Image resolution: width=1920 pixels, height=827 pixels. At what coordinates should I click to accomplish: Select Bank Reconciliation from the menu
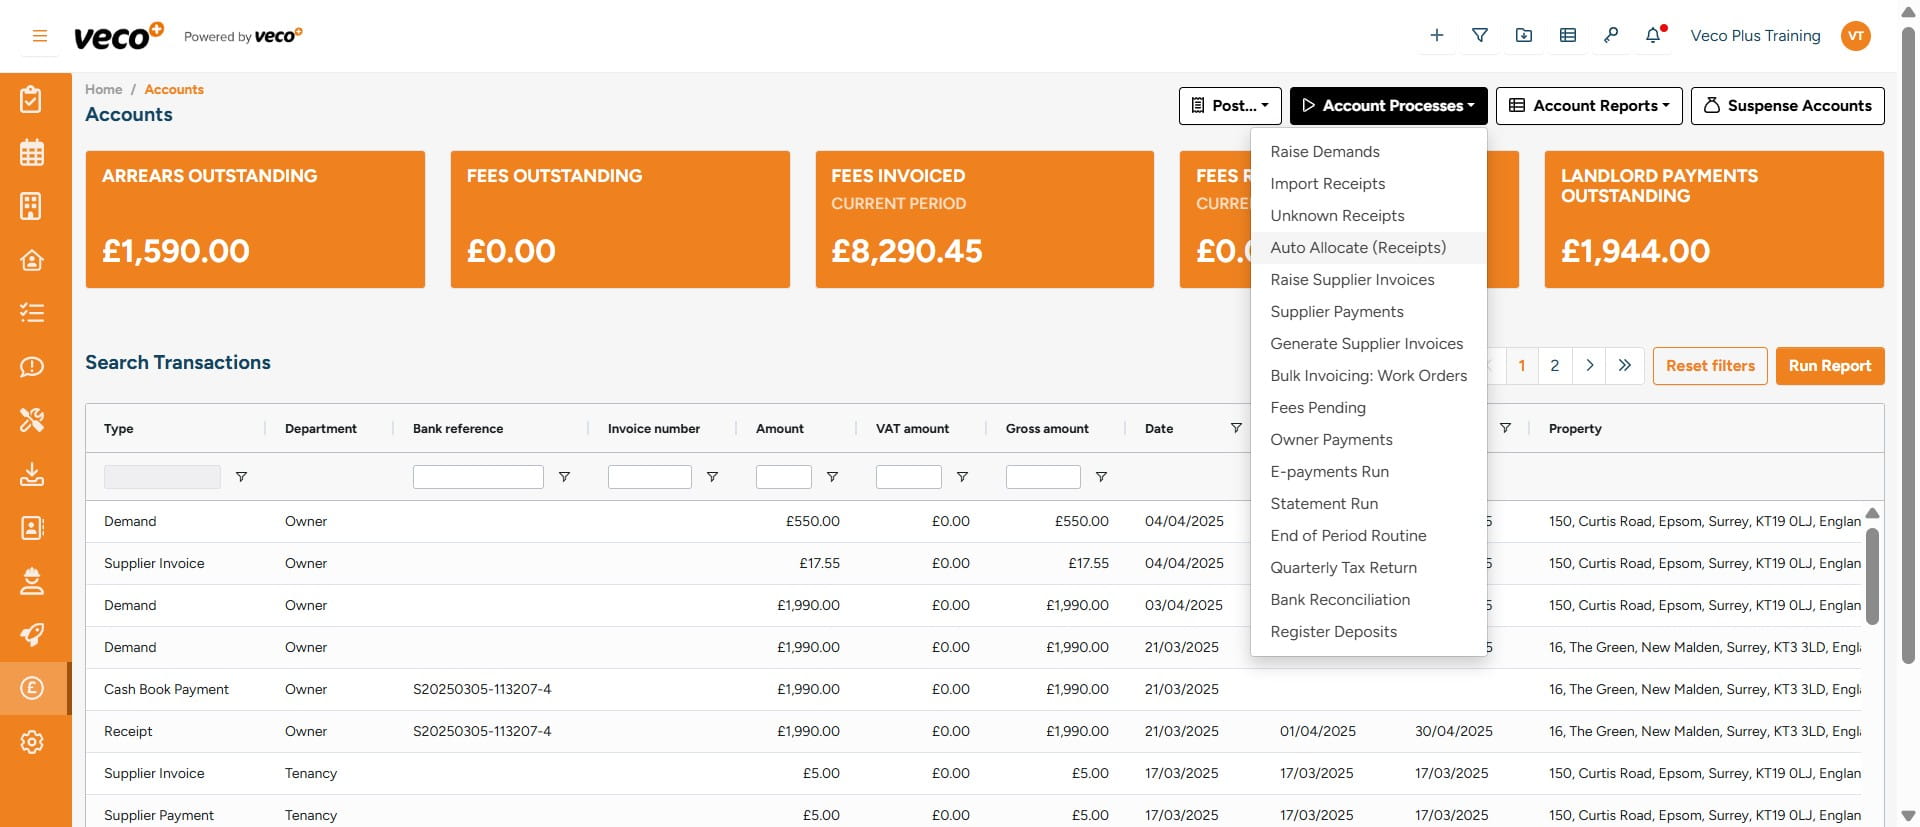[x=1340, y=600]
